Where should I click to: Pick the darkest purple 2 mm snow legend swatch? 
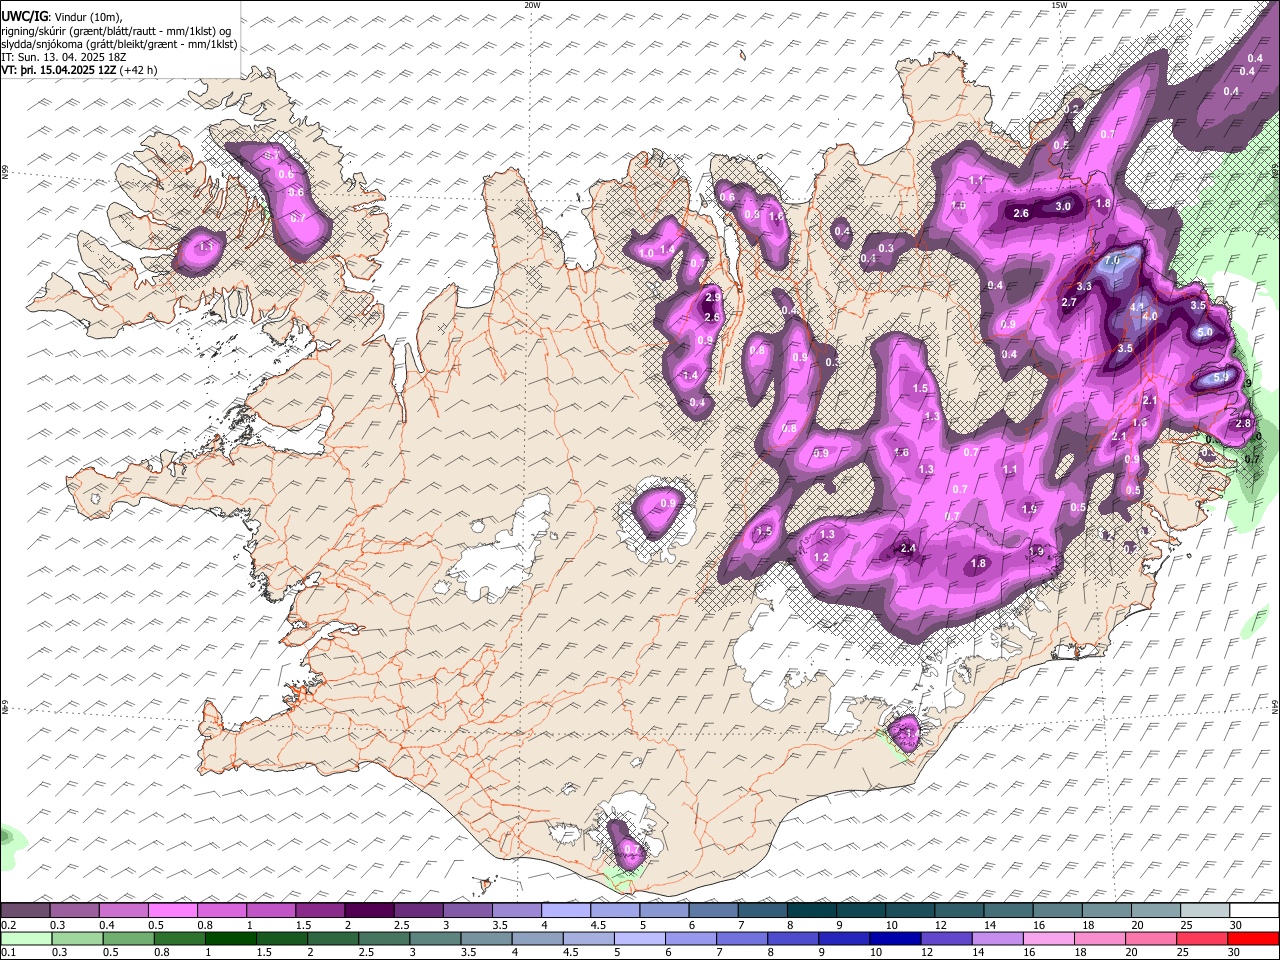click(368, 911)
